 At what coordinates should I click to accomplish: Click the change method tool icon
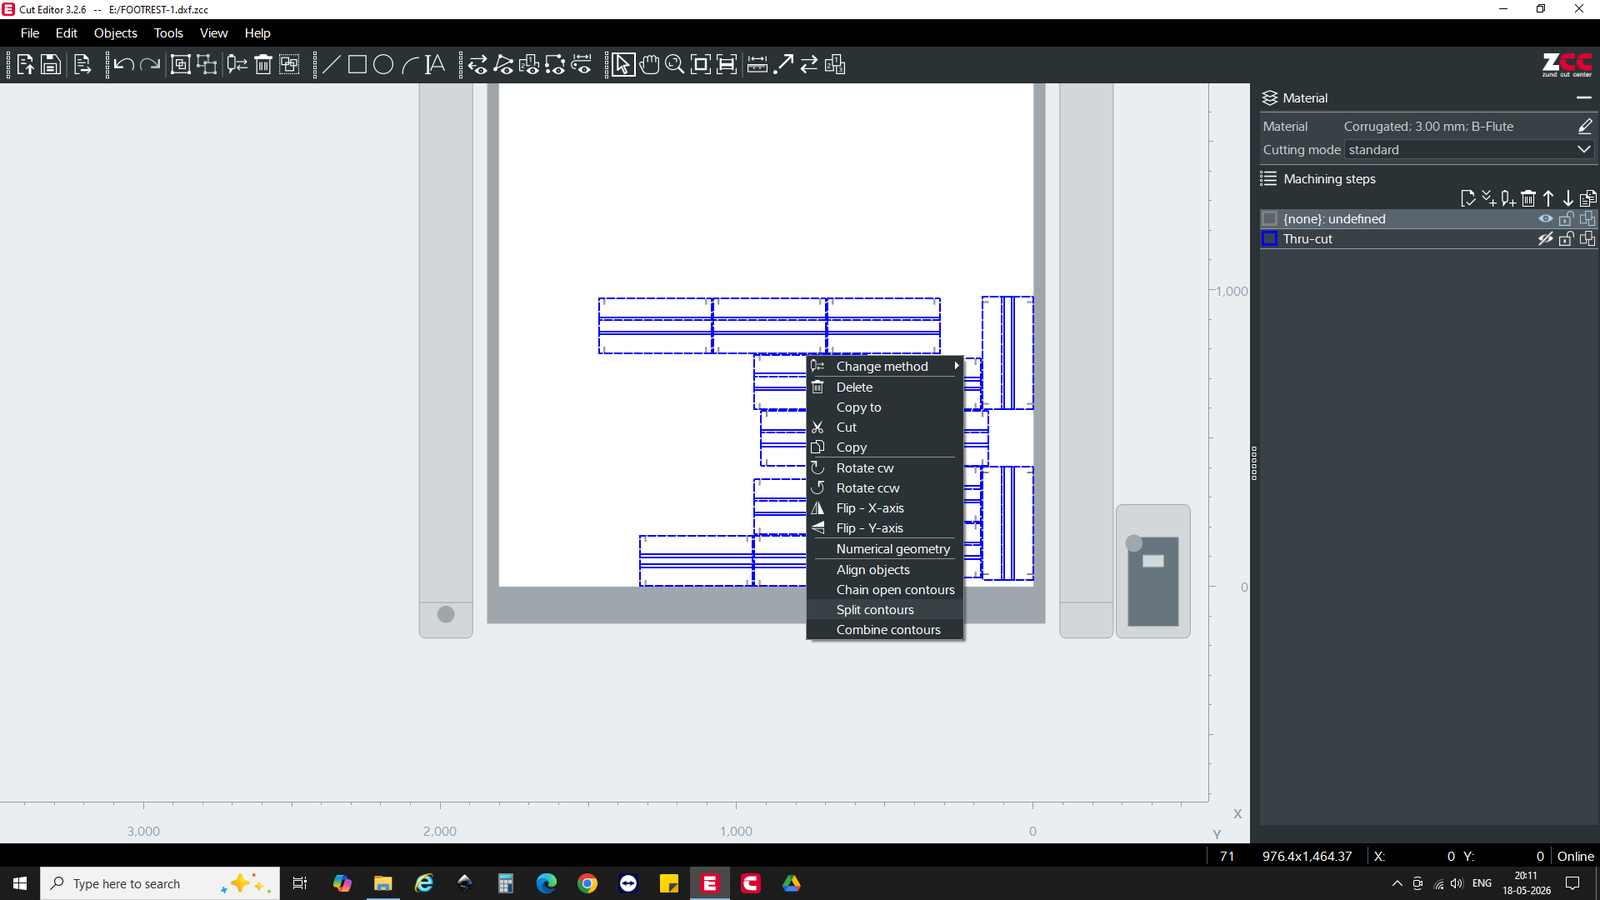(237, 65)
